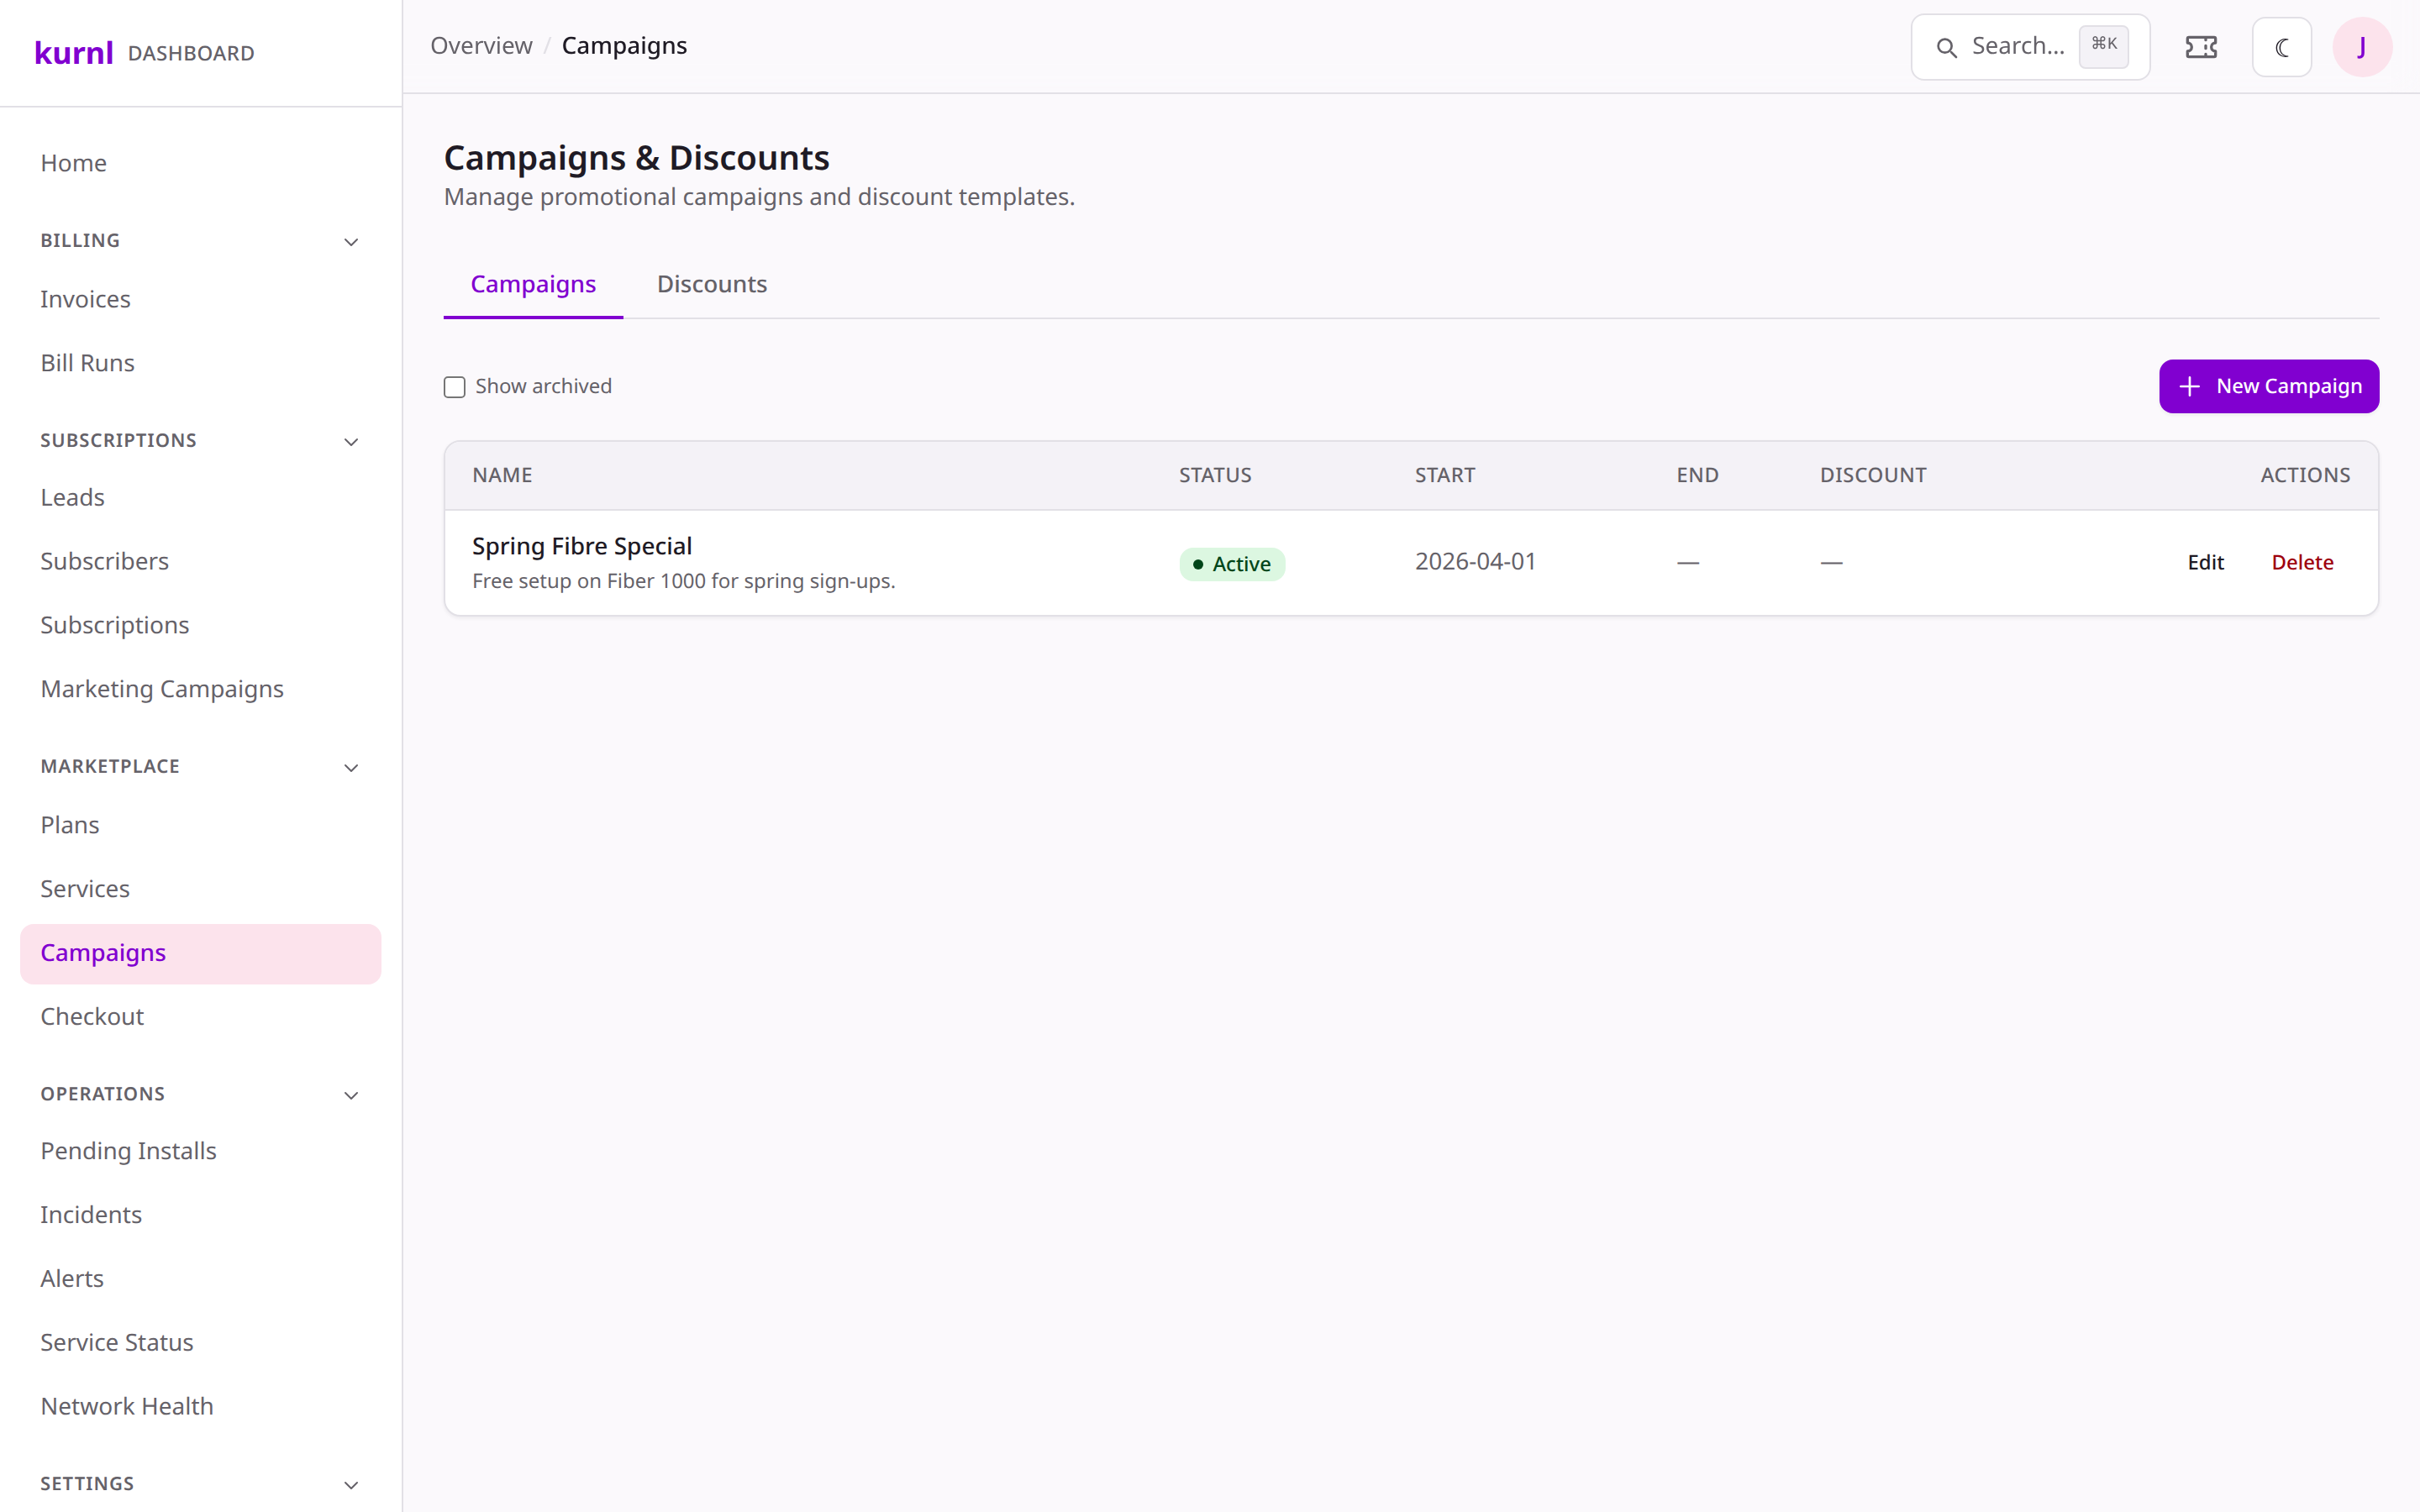Click the NAME column header

tap(502, 476)
